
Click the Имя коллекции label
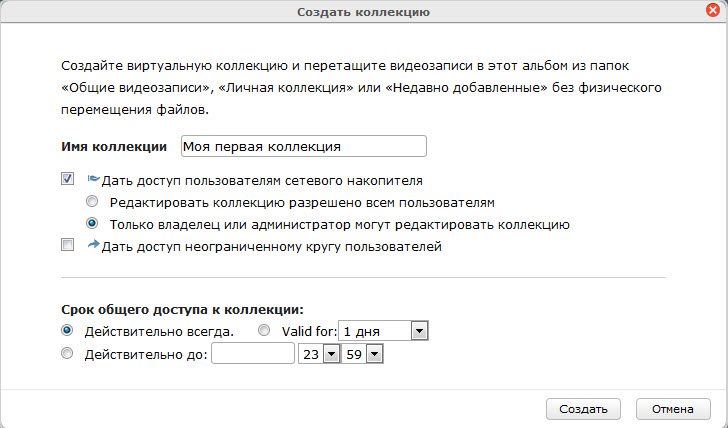pyautogui.click(x=114, y=147)
